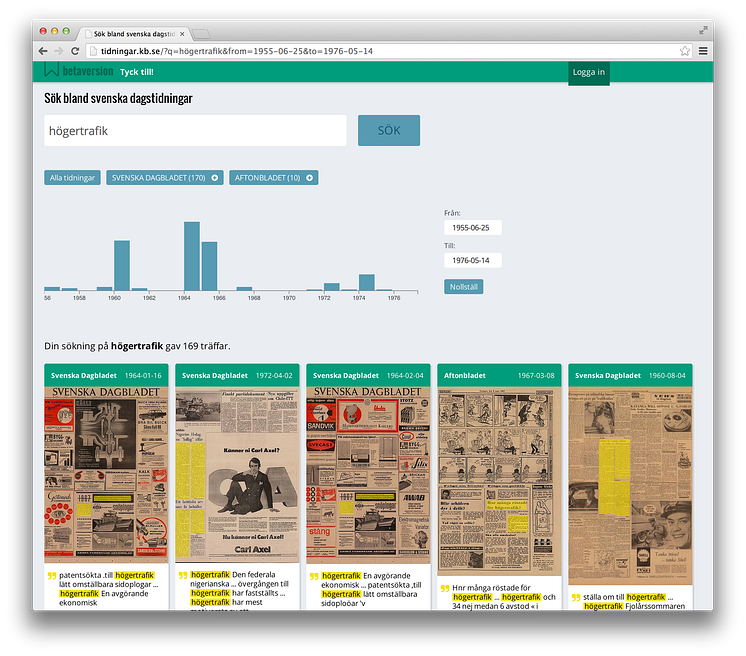Click the browser back arrow
Screen dimensions: 746x656
click(43, 50)
